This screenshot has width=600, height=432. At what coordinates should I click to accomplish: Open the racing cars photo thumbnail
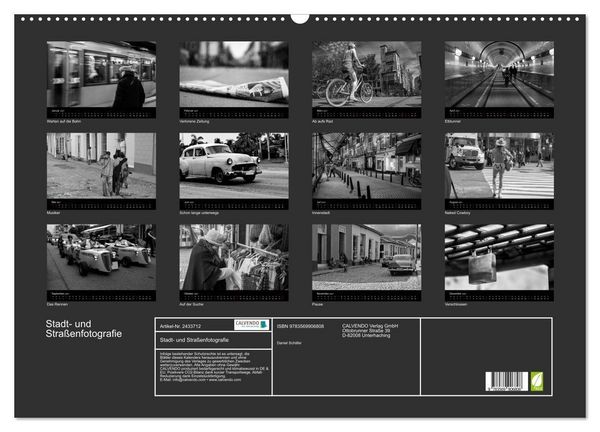(101, 257)
